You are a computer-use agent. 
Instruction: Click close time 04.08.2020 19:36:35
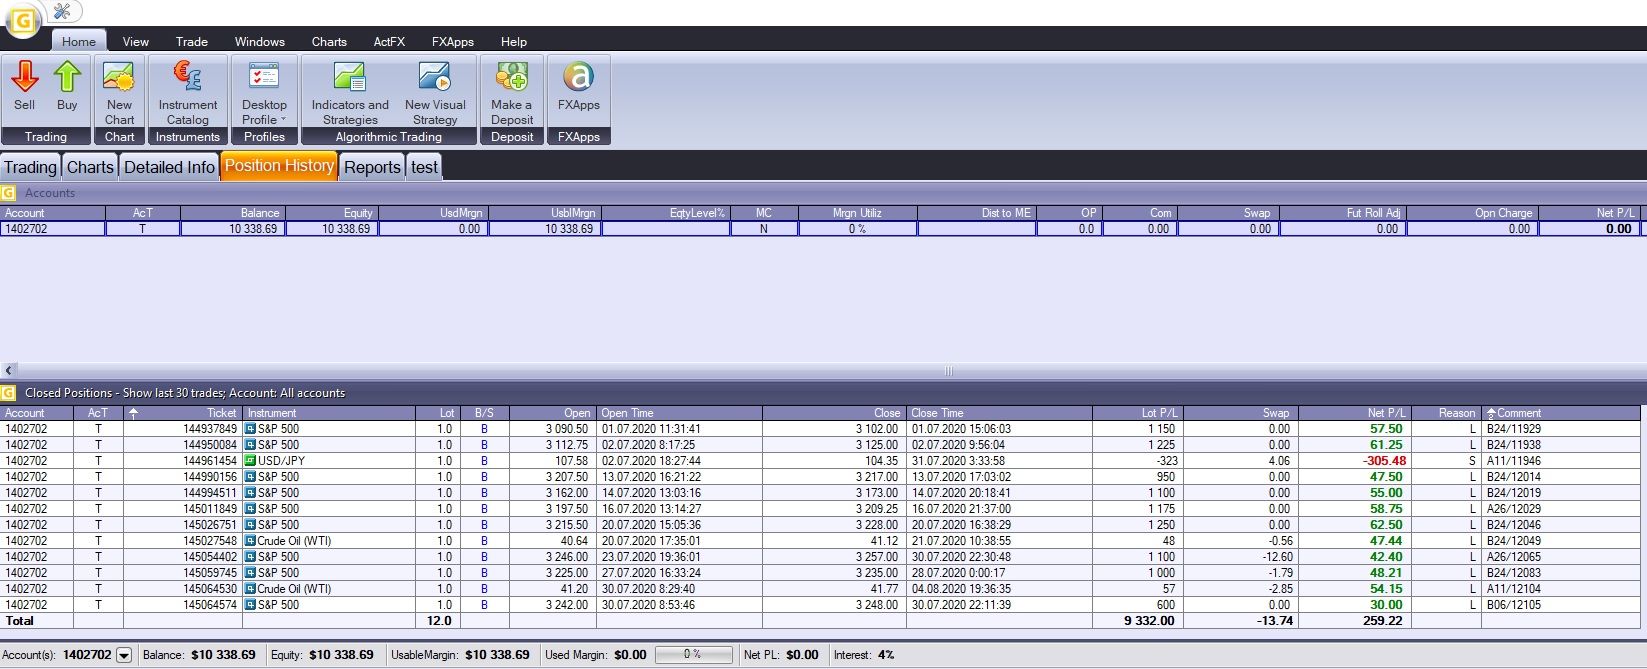pyautogui.click(x=961, y=589)
